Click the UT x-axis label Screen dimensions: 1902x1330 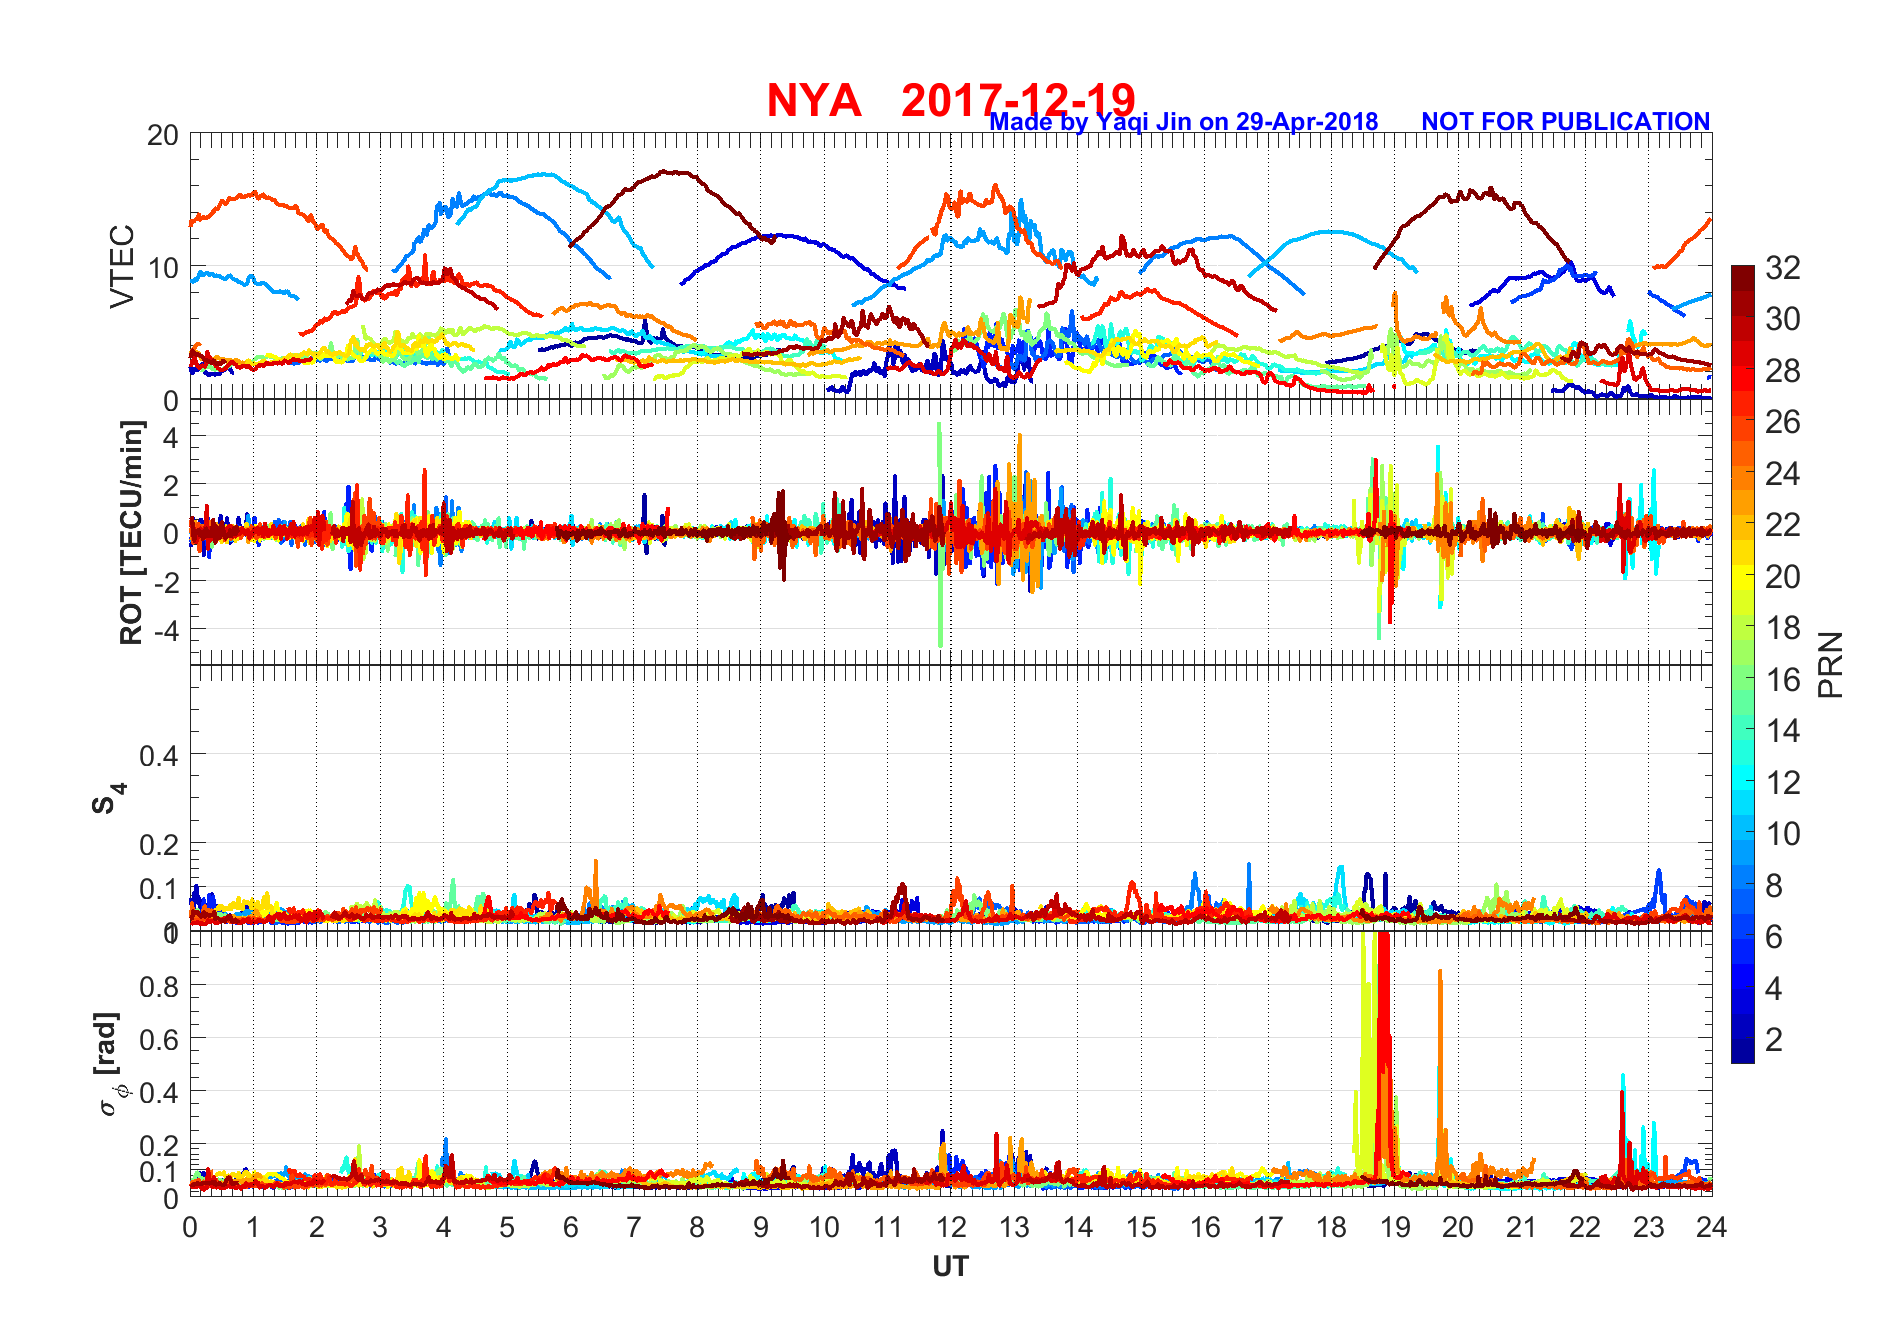tap(950, 1266)
